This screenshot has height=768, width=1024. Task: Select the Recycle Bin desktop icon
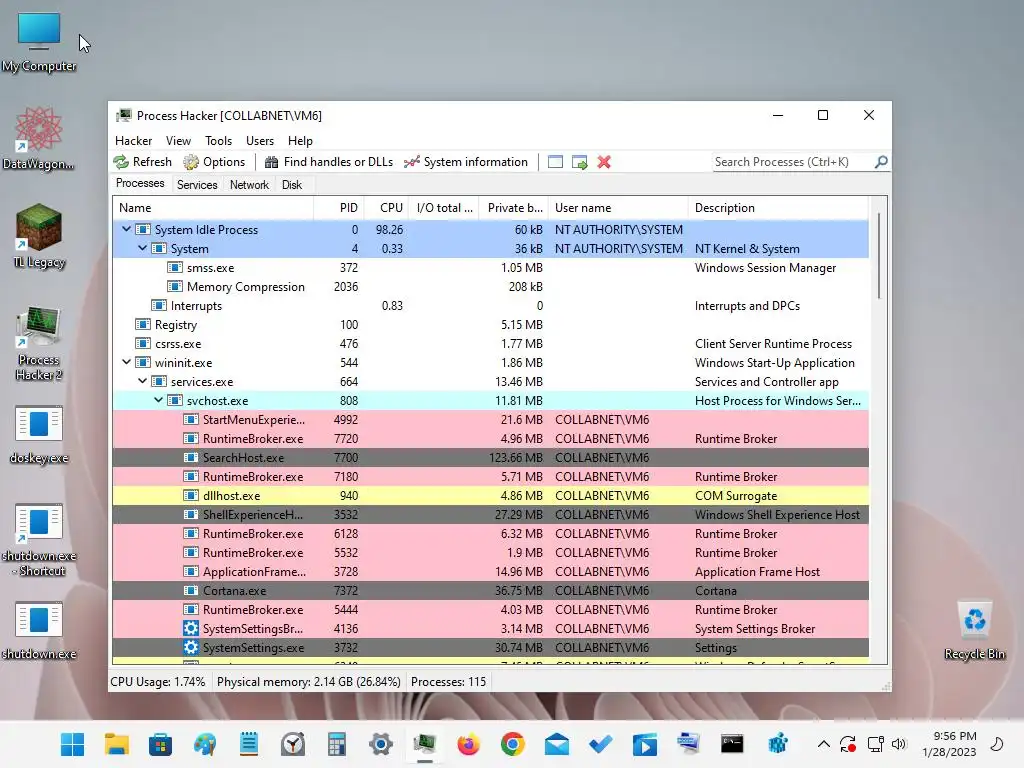(x=974, y=630)
